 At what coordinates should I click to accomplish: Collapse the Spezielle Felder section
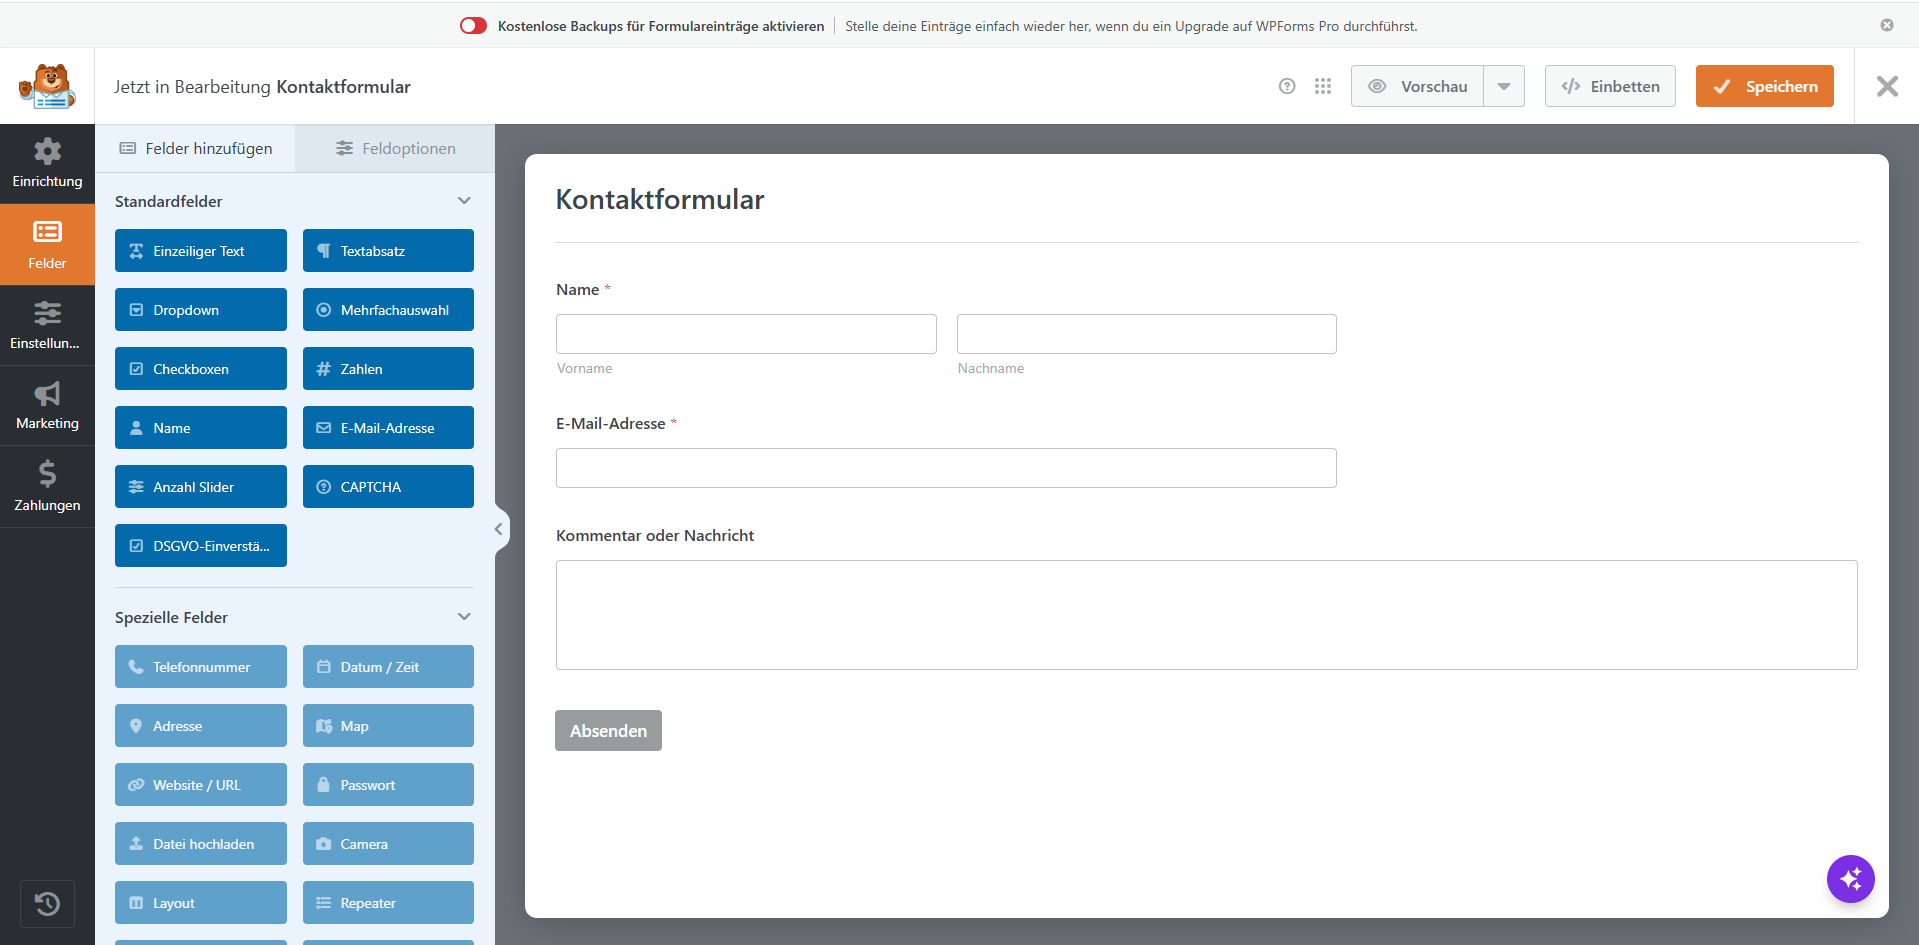[464, 617]
